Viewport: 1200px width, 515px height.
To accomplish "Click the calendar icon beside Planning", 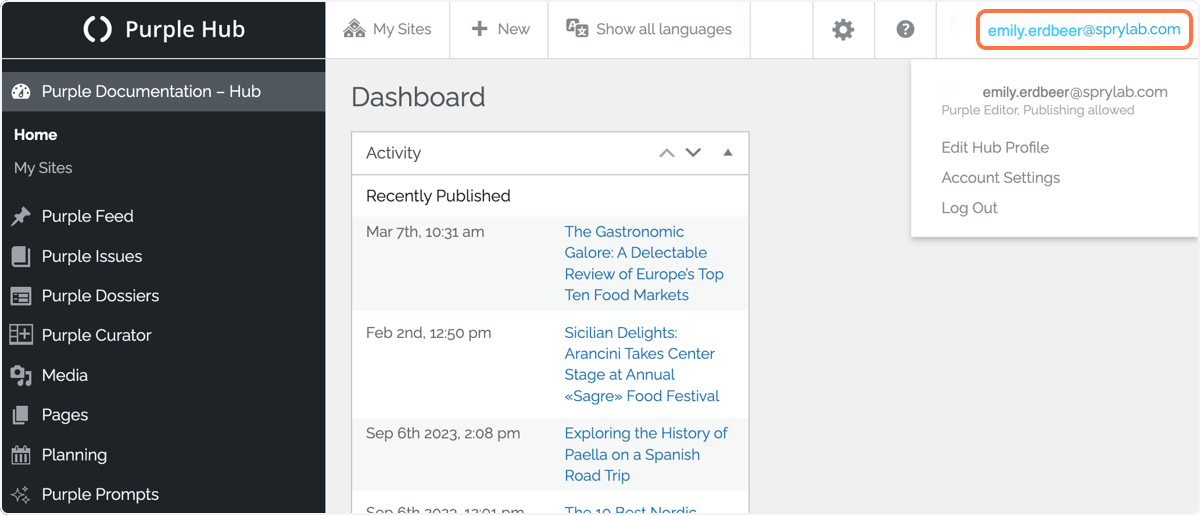I will click(21, 455).
